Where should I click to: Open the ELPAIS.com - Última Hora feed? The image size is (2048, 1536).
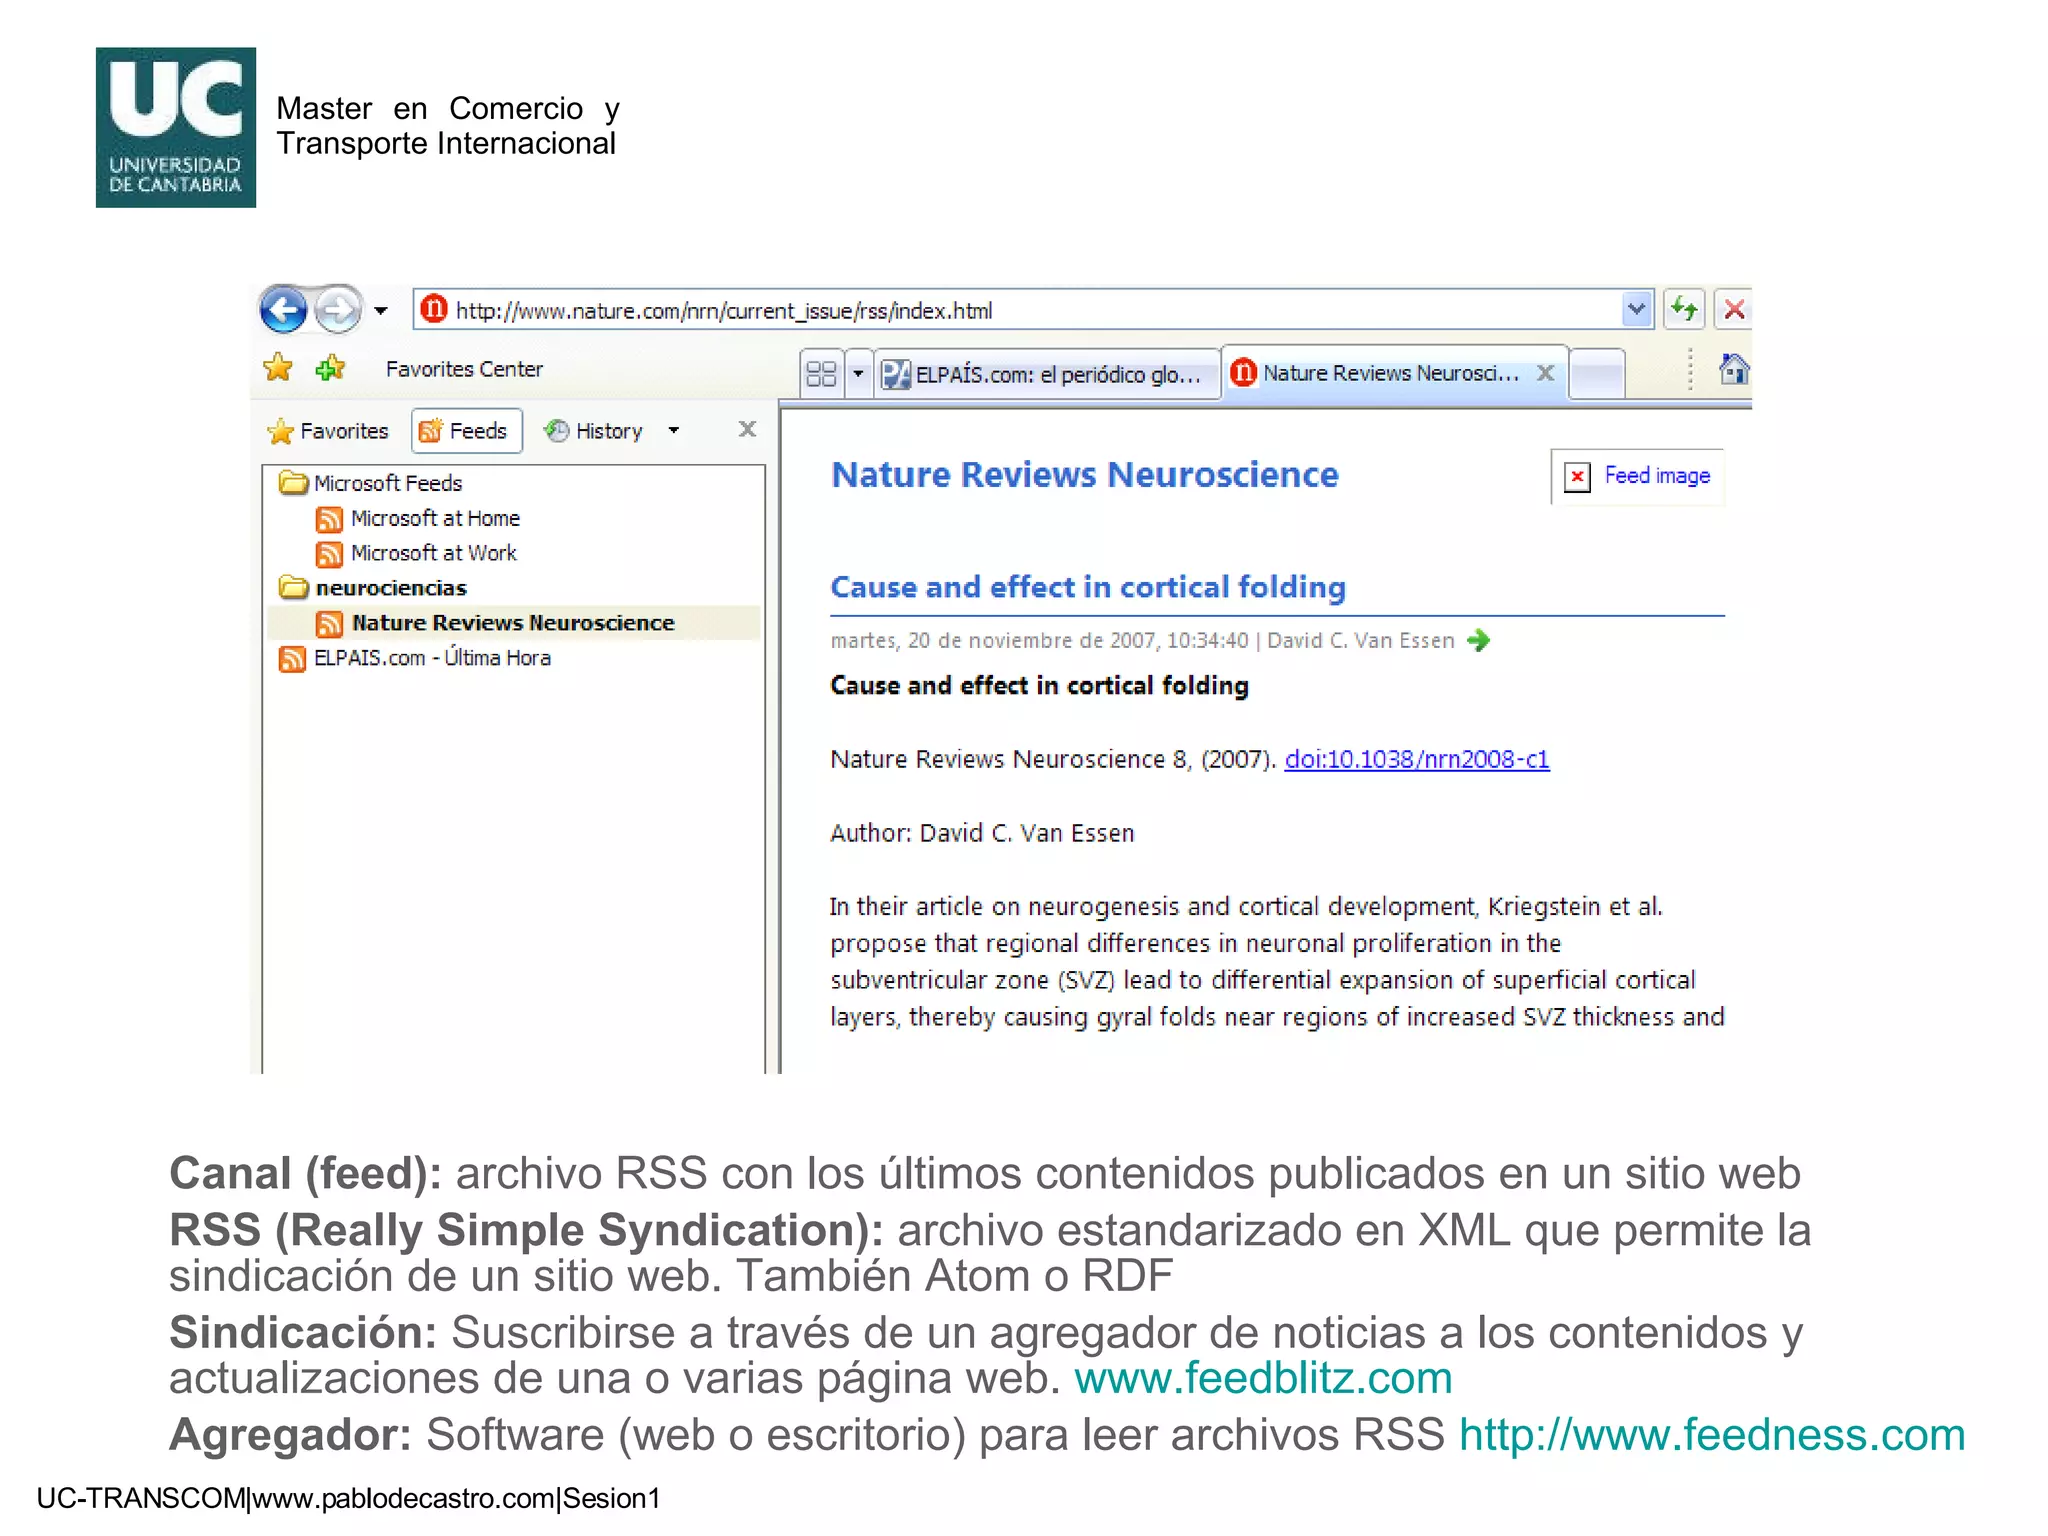click(x=415, y=658)
